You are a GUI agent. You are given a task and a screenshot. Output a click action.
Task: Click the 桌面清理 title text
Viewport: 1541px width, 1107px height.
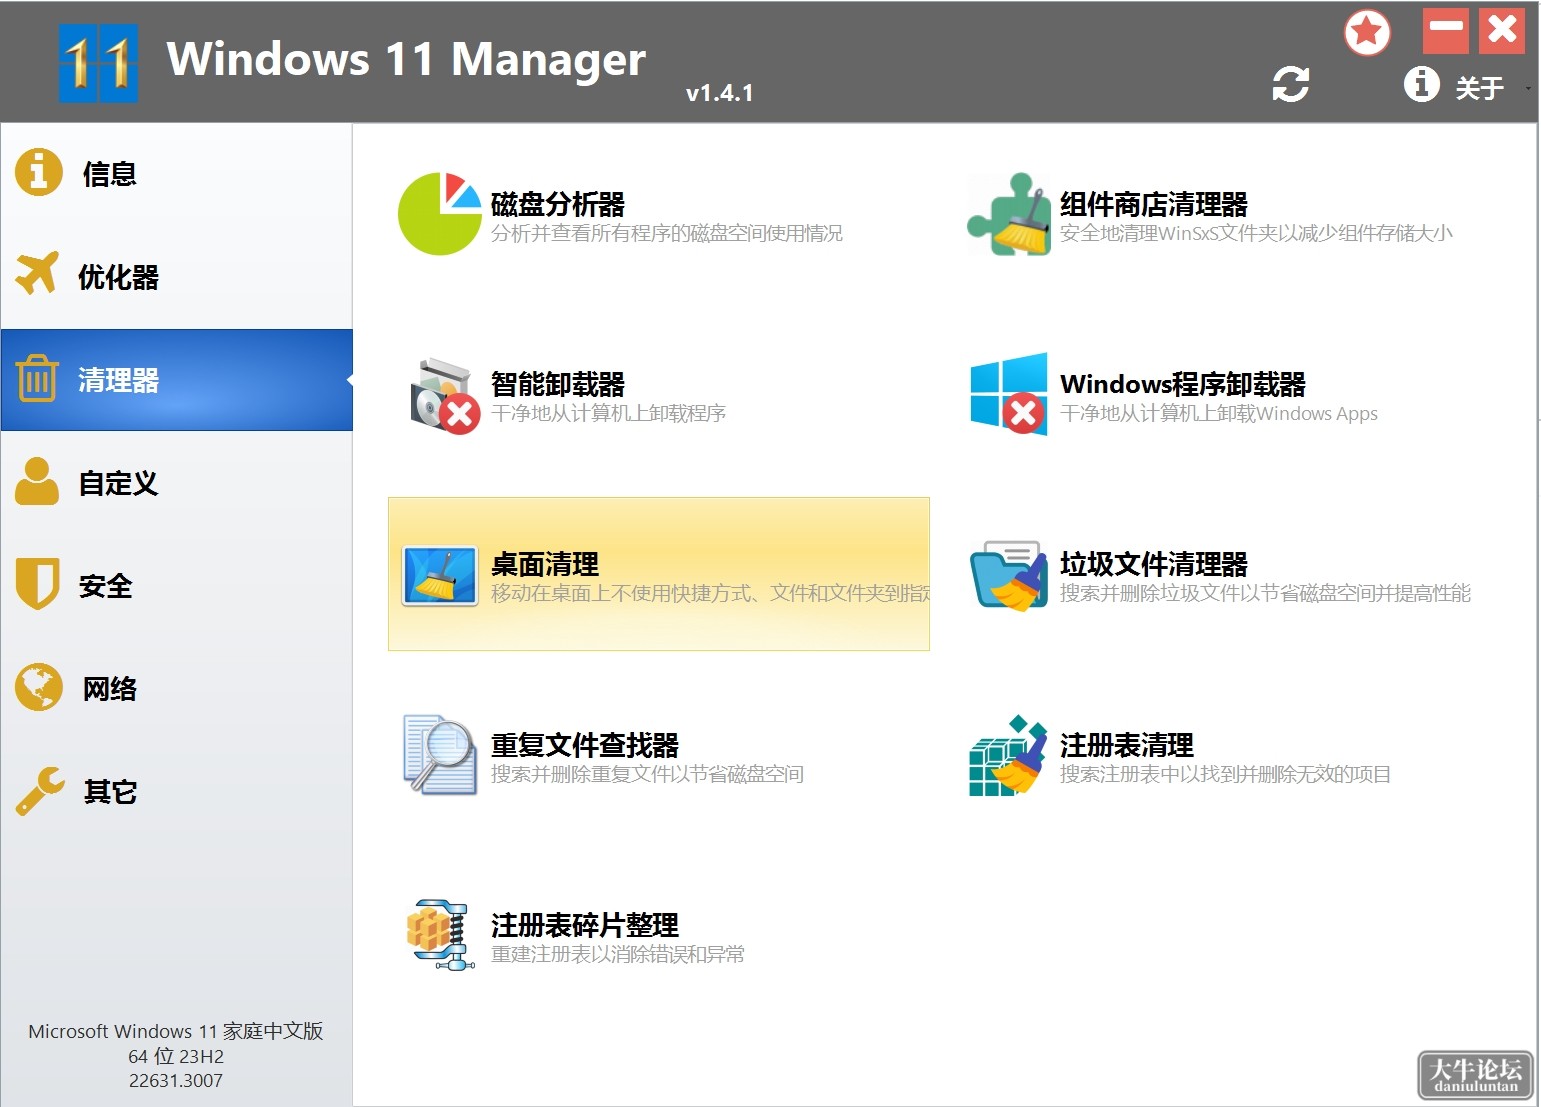[545, 564]
